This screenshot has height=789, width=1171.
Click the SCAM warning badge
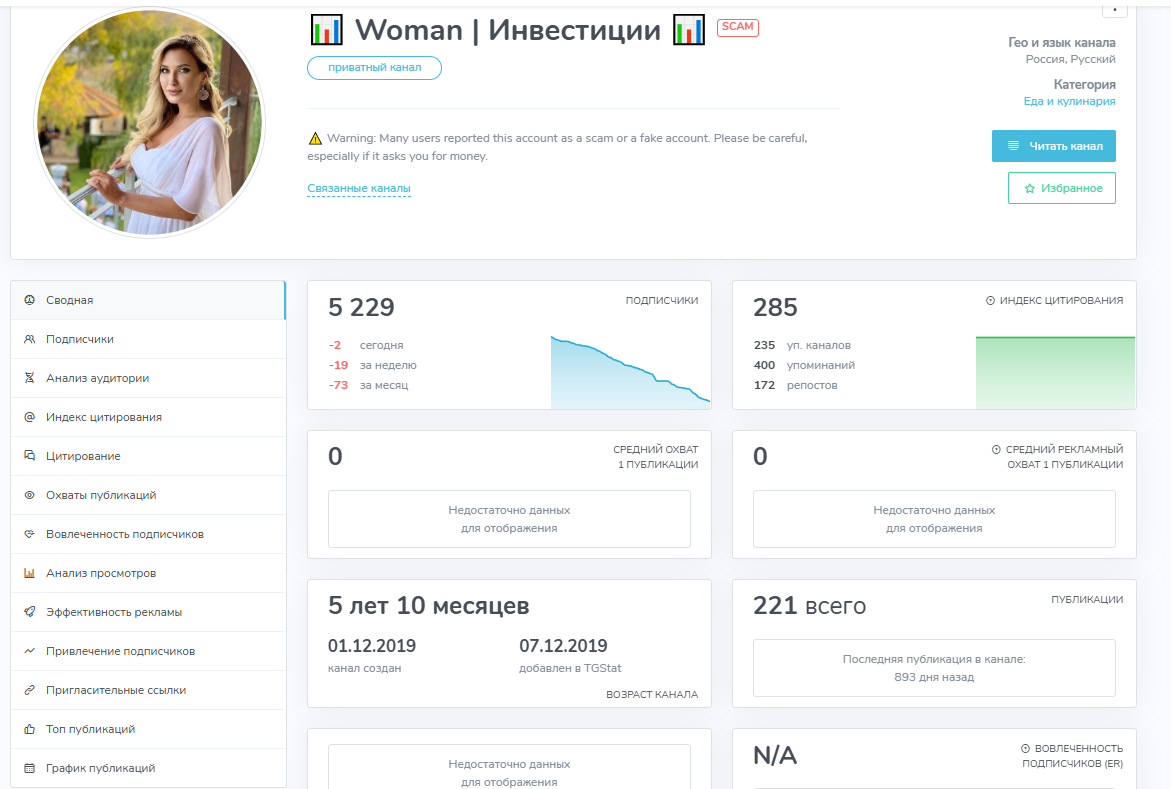(x=737, y=27)
